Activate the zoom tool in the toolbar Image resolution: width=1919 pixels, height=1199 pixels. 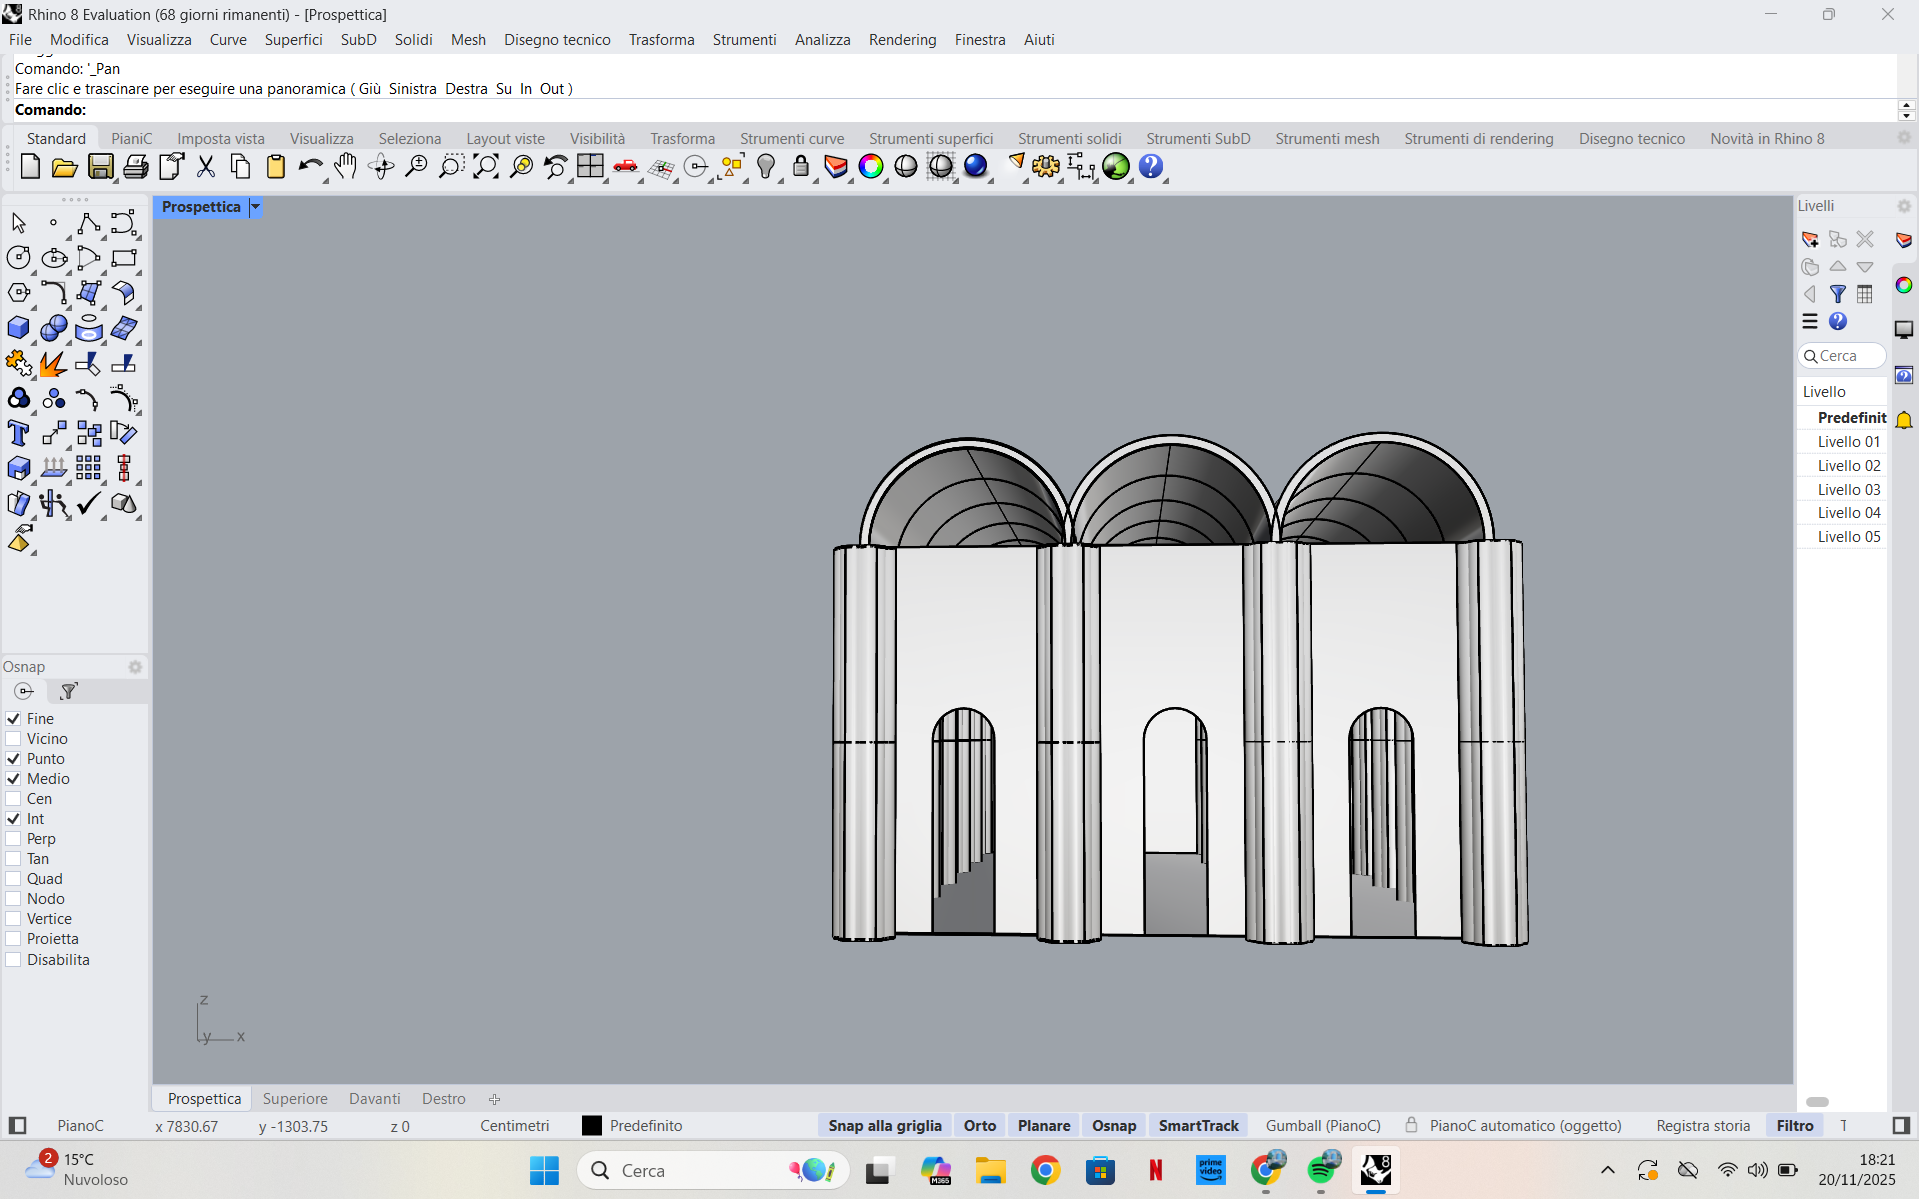coord(416,167)
